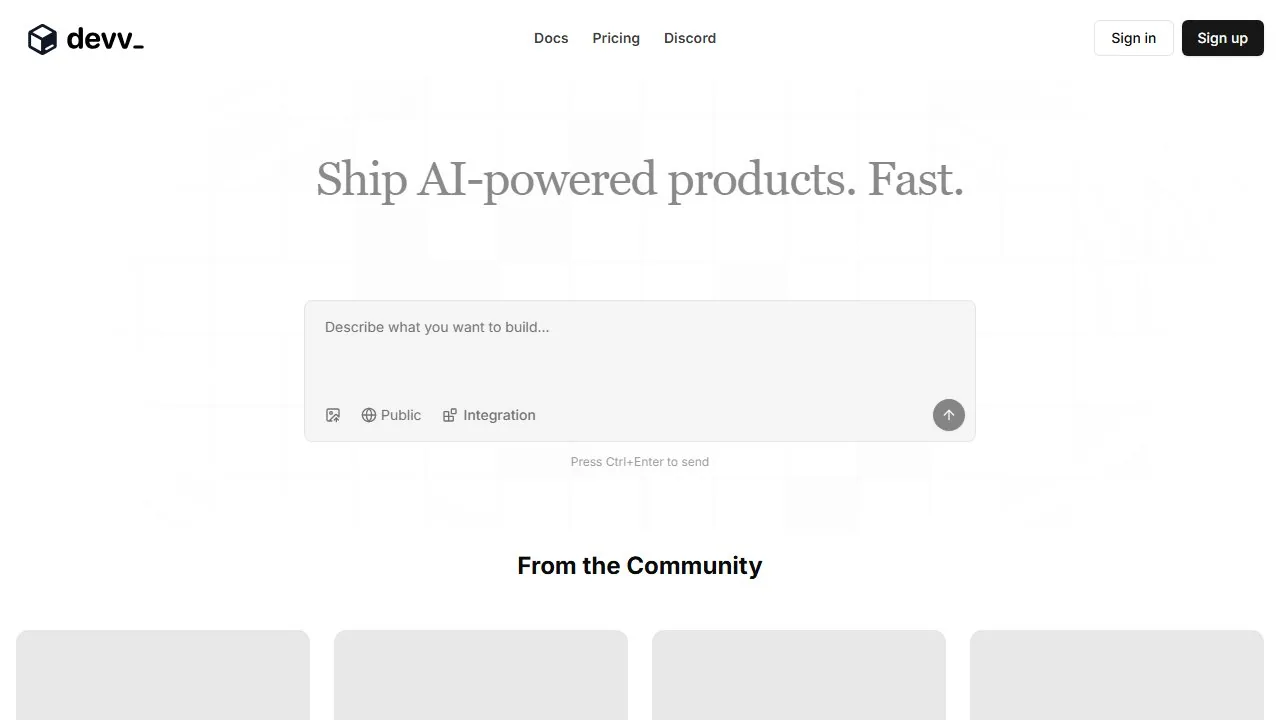Click the Sign up button
Viewport: 1280px width, 720px height.
[x=1223, y=38]
